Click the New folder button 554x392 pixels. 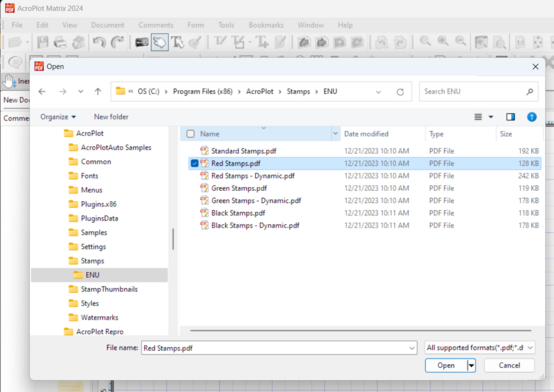(x=111, y=117)
